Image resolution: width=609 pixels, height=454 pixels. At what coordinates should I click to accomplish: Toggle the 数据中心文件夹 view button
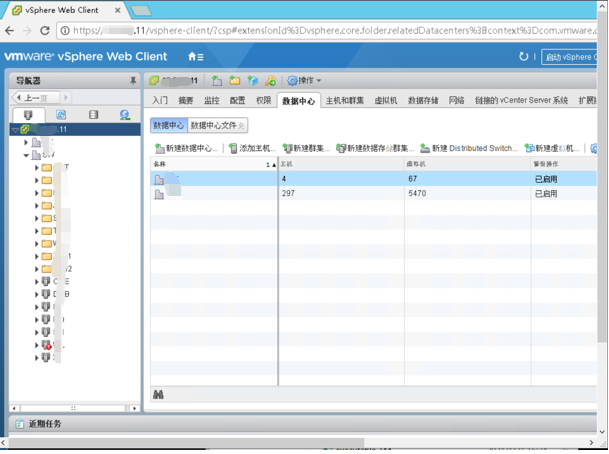[x=217, y=126]
